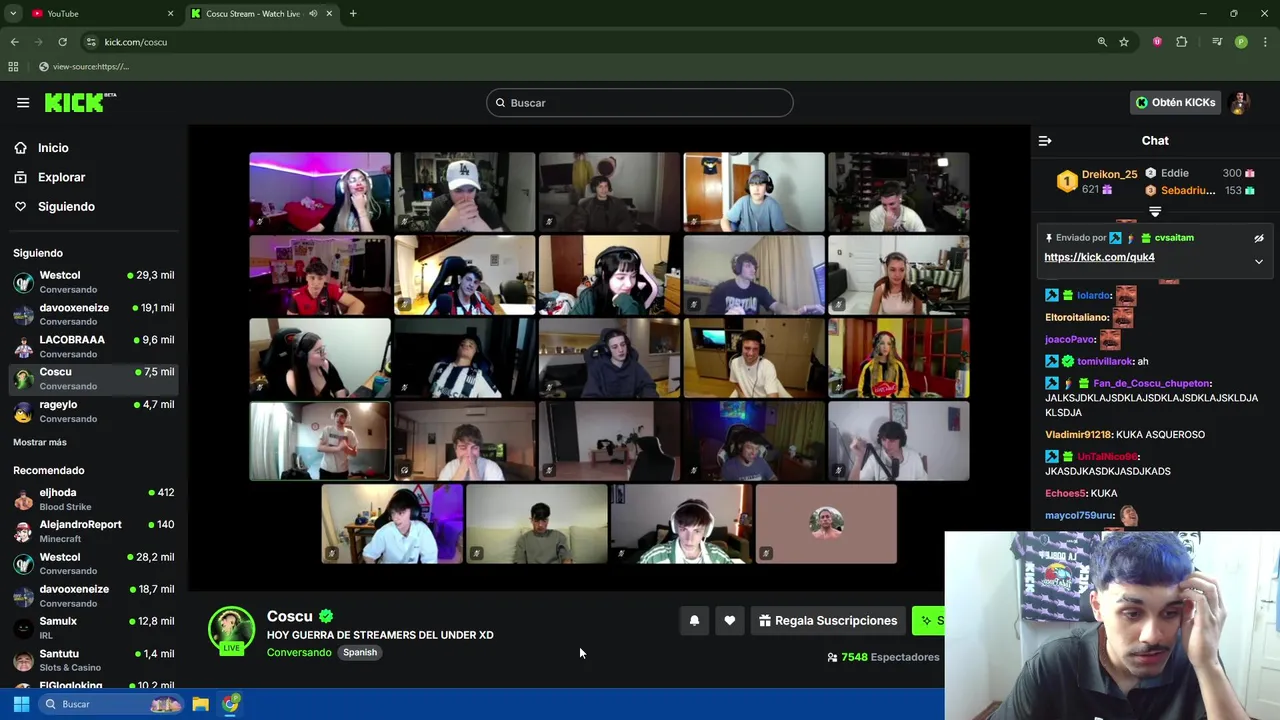Open recommended channel Santutu
The image size is (1280, 720).
pyautogui.click(x=94, y=660)
